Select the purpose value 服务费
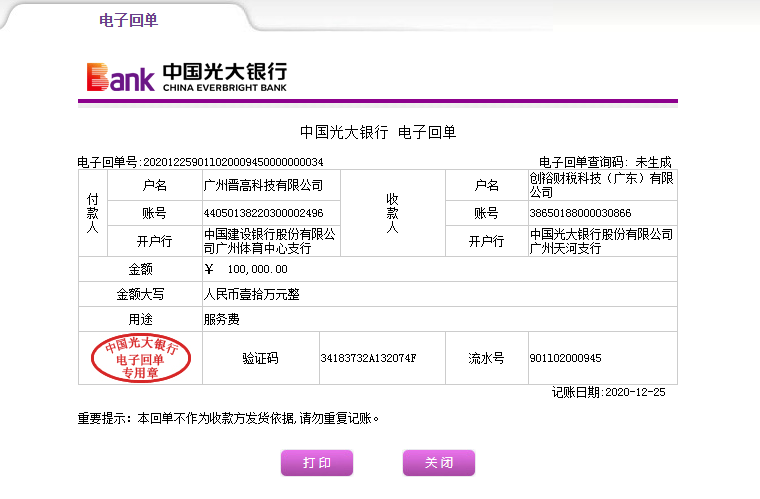The height and width of the screenshot is (499, 760). 222,319
